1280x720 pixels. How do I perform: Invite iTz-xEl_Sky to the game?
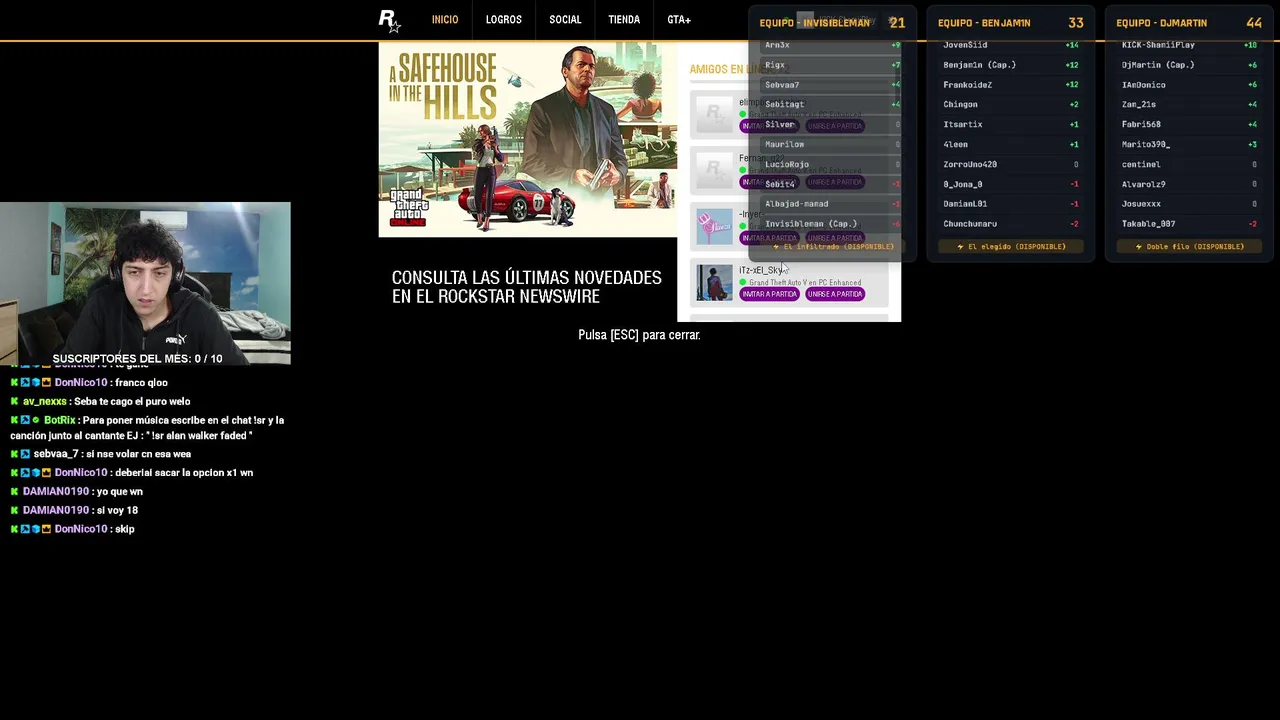tap(769, 294)
